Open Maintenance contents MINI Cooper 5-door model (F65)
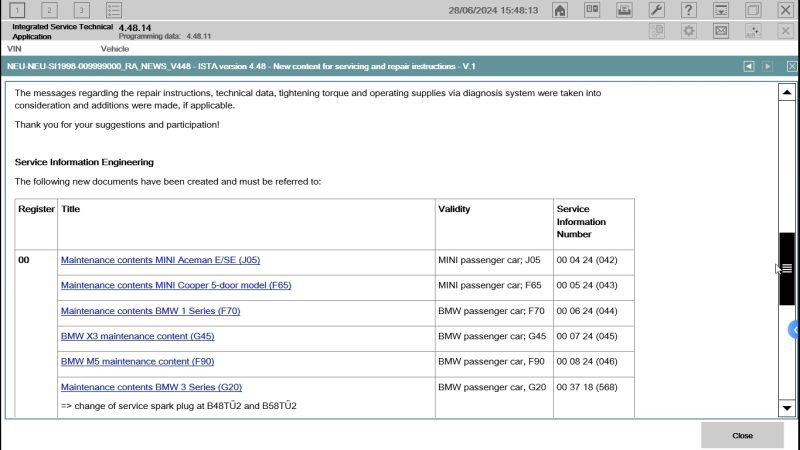This screenshot has height=450, width=800. click(176, 285)
